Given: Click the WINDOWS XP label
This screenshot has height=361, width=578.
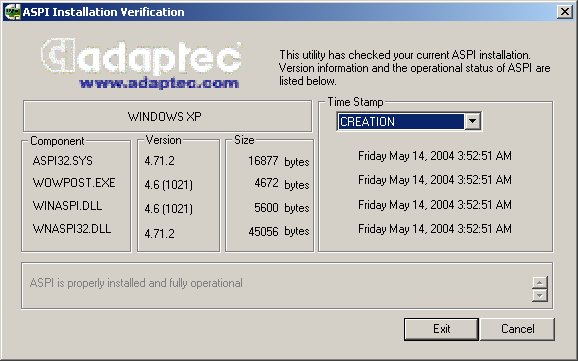Looking at the screenshot, I should coord(164,117).
